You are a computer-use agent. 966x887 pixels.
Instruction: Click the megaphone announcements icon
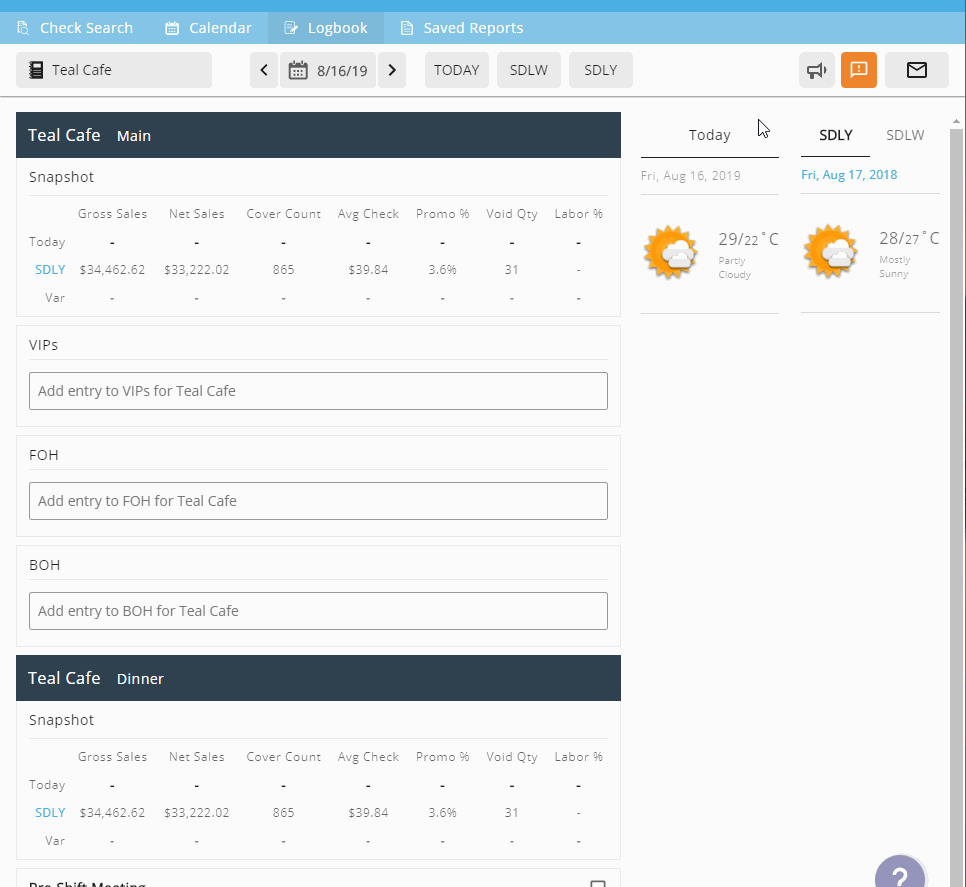817,70
